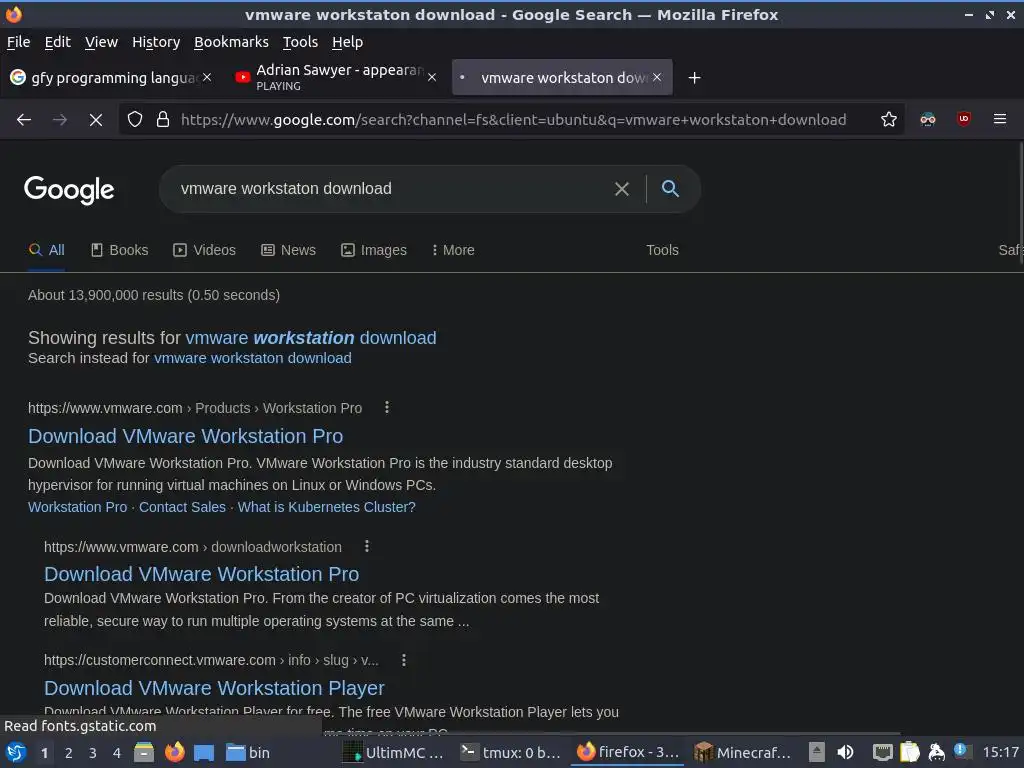Image resolution: width=1024 pixels, height=768 pixels.
Task: Open the Workstation Pro sitelink
Action: pyautogui.click(x=78, y=507)
